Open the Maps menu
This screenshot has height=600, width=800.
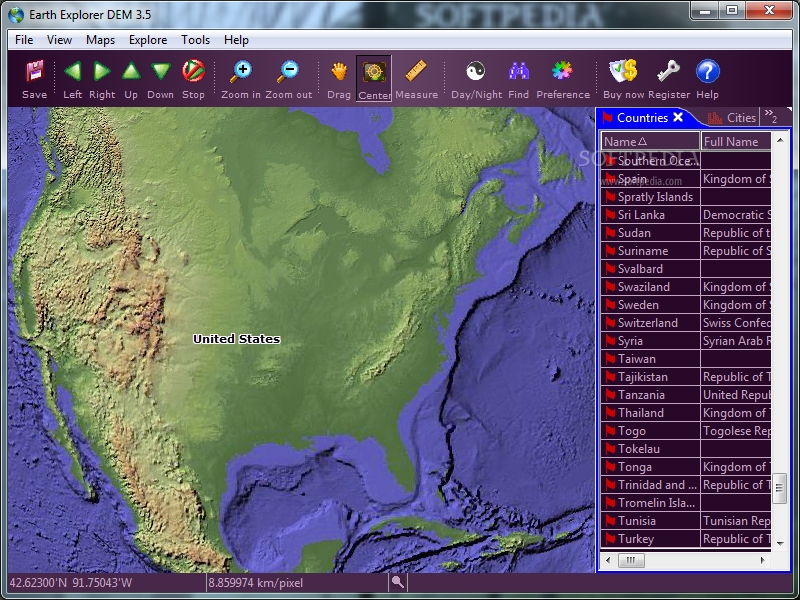[101, 40]
